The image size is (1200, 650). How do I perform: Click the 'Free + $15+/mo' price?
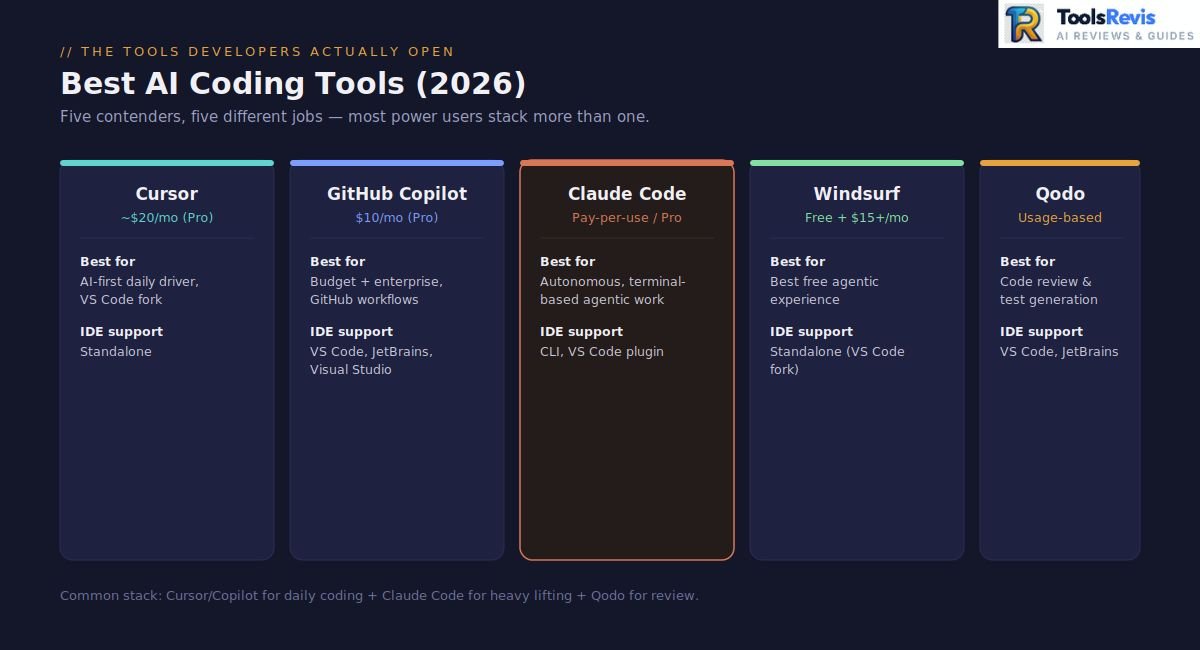coord(857,217)
